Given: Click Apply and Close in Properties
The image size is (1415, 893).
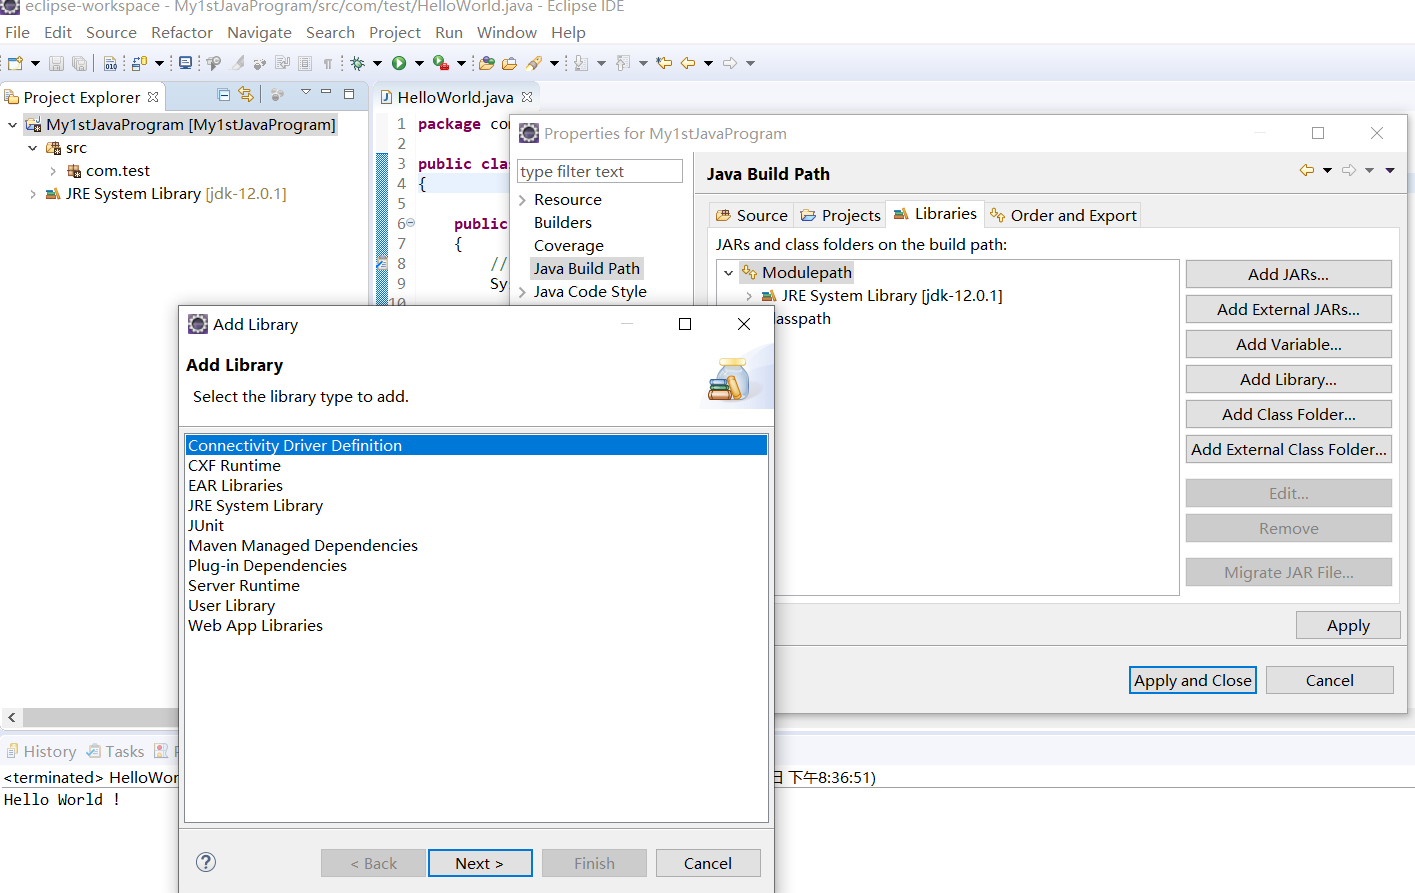Looking at the screenshot, I should [1193, 680].
